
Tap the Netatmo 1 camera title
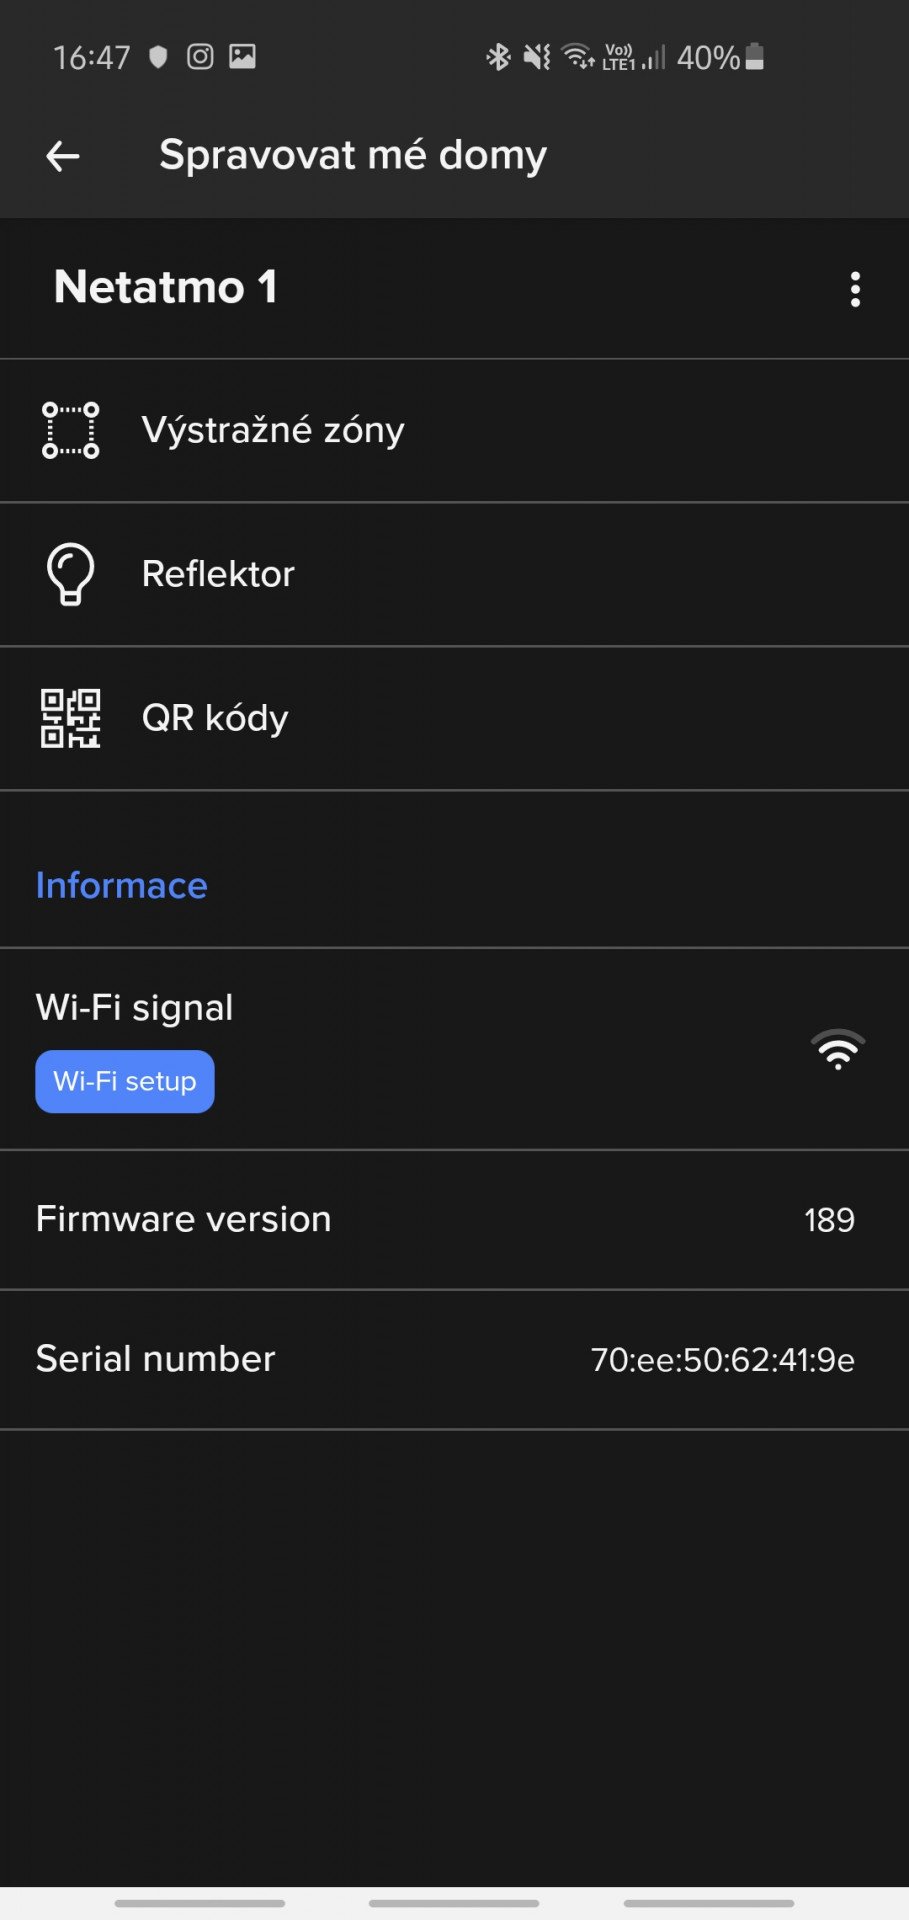[x=166, y=288]
